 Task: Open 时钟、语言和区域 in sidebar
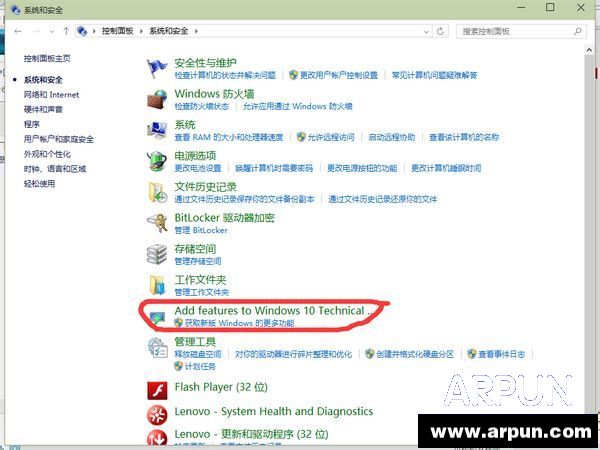coord(55,169)
